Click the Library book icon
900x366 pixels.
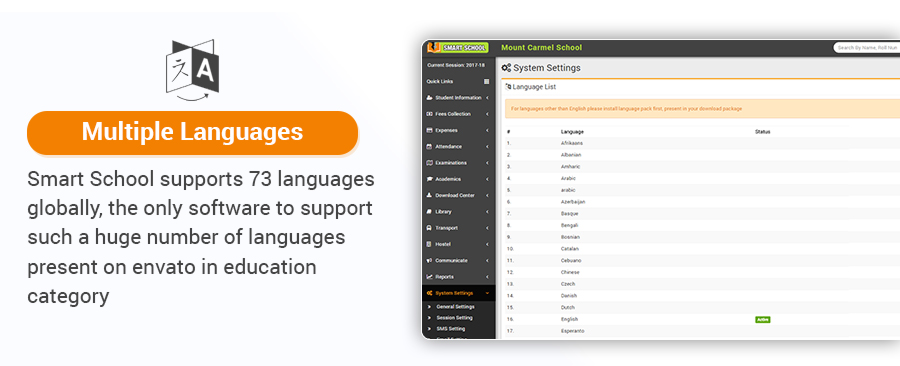pyautogui.click(x=429, y=212)
